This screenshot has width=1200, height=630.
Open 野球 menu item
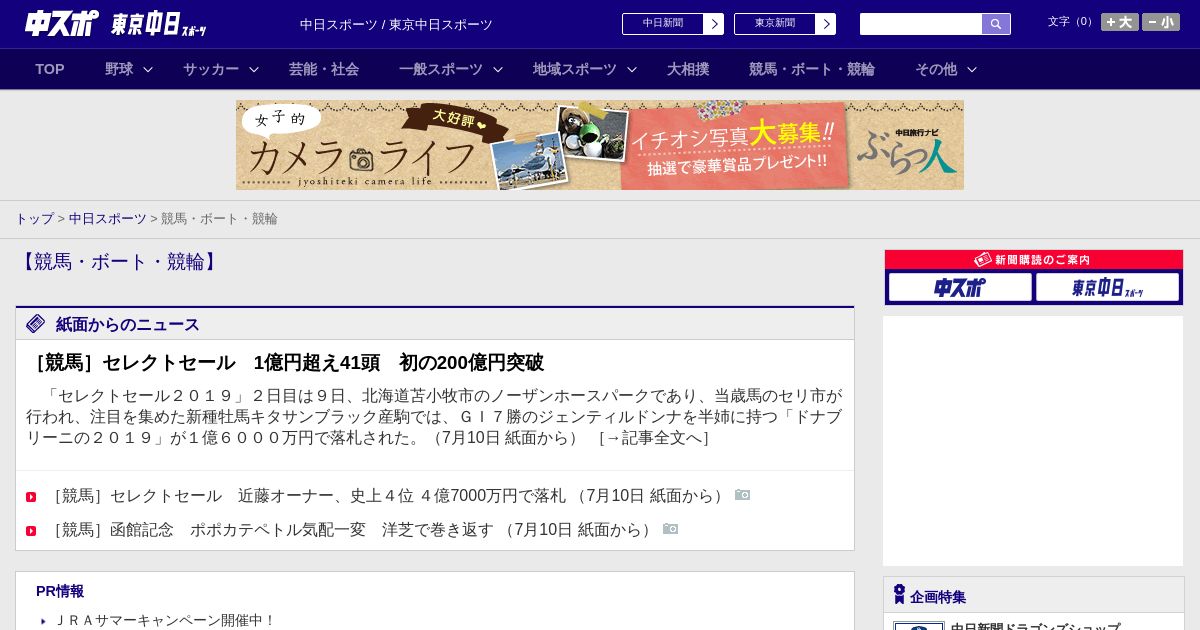(119, 69)
